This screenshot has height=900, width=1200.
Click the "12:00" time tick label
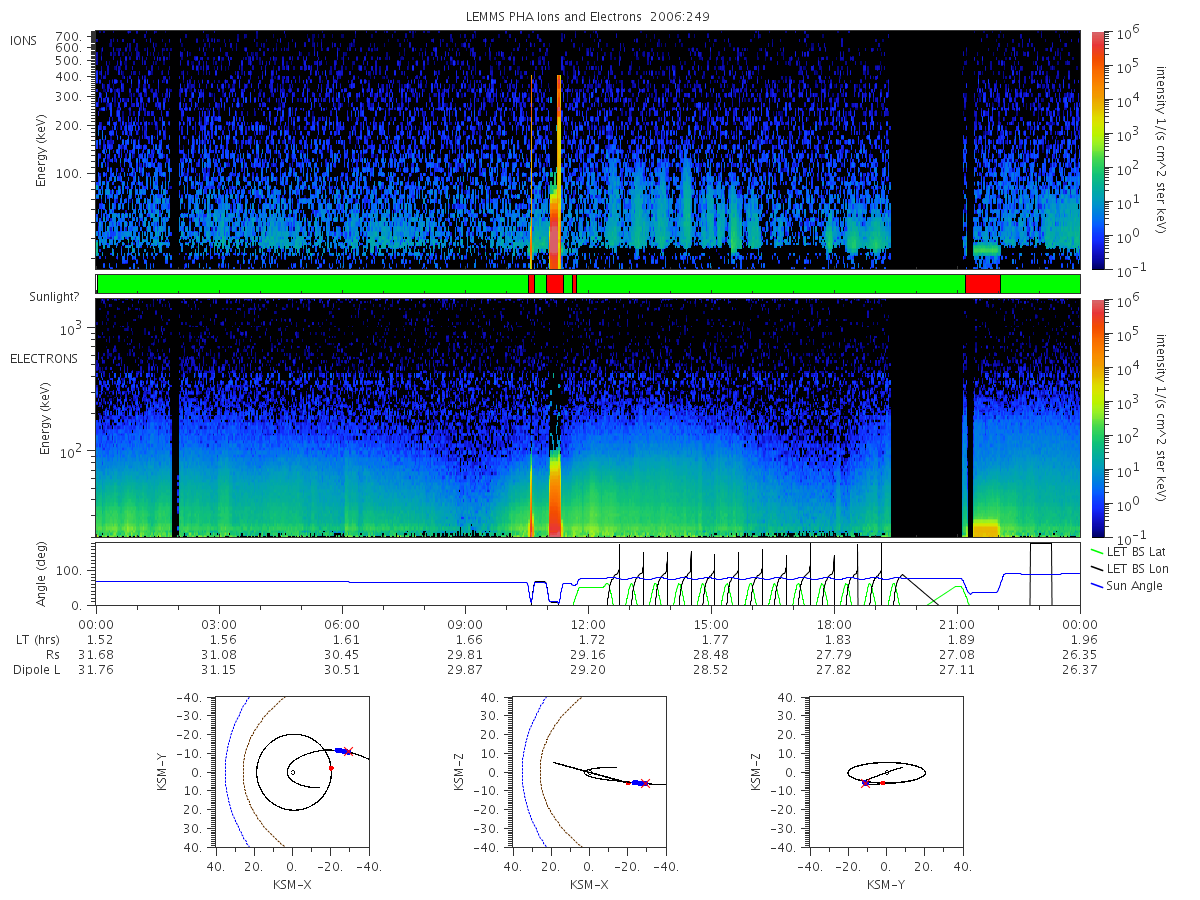tap(588, 623)
